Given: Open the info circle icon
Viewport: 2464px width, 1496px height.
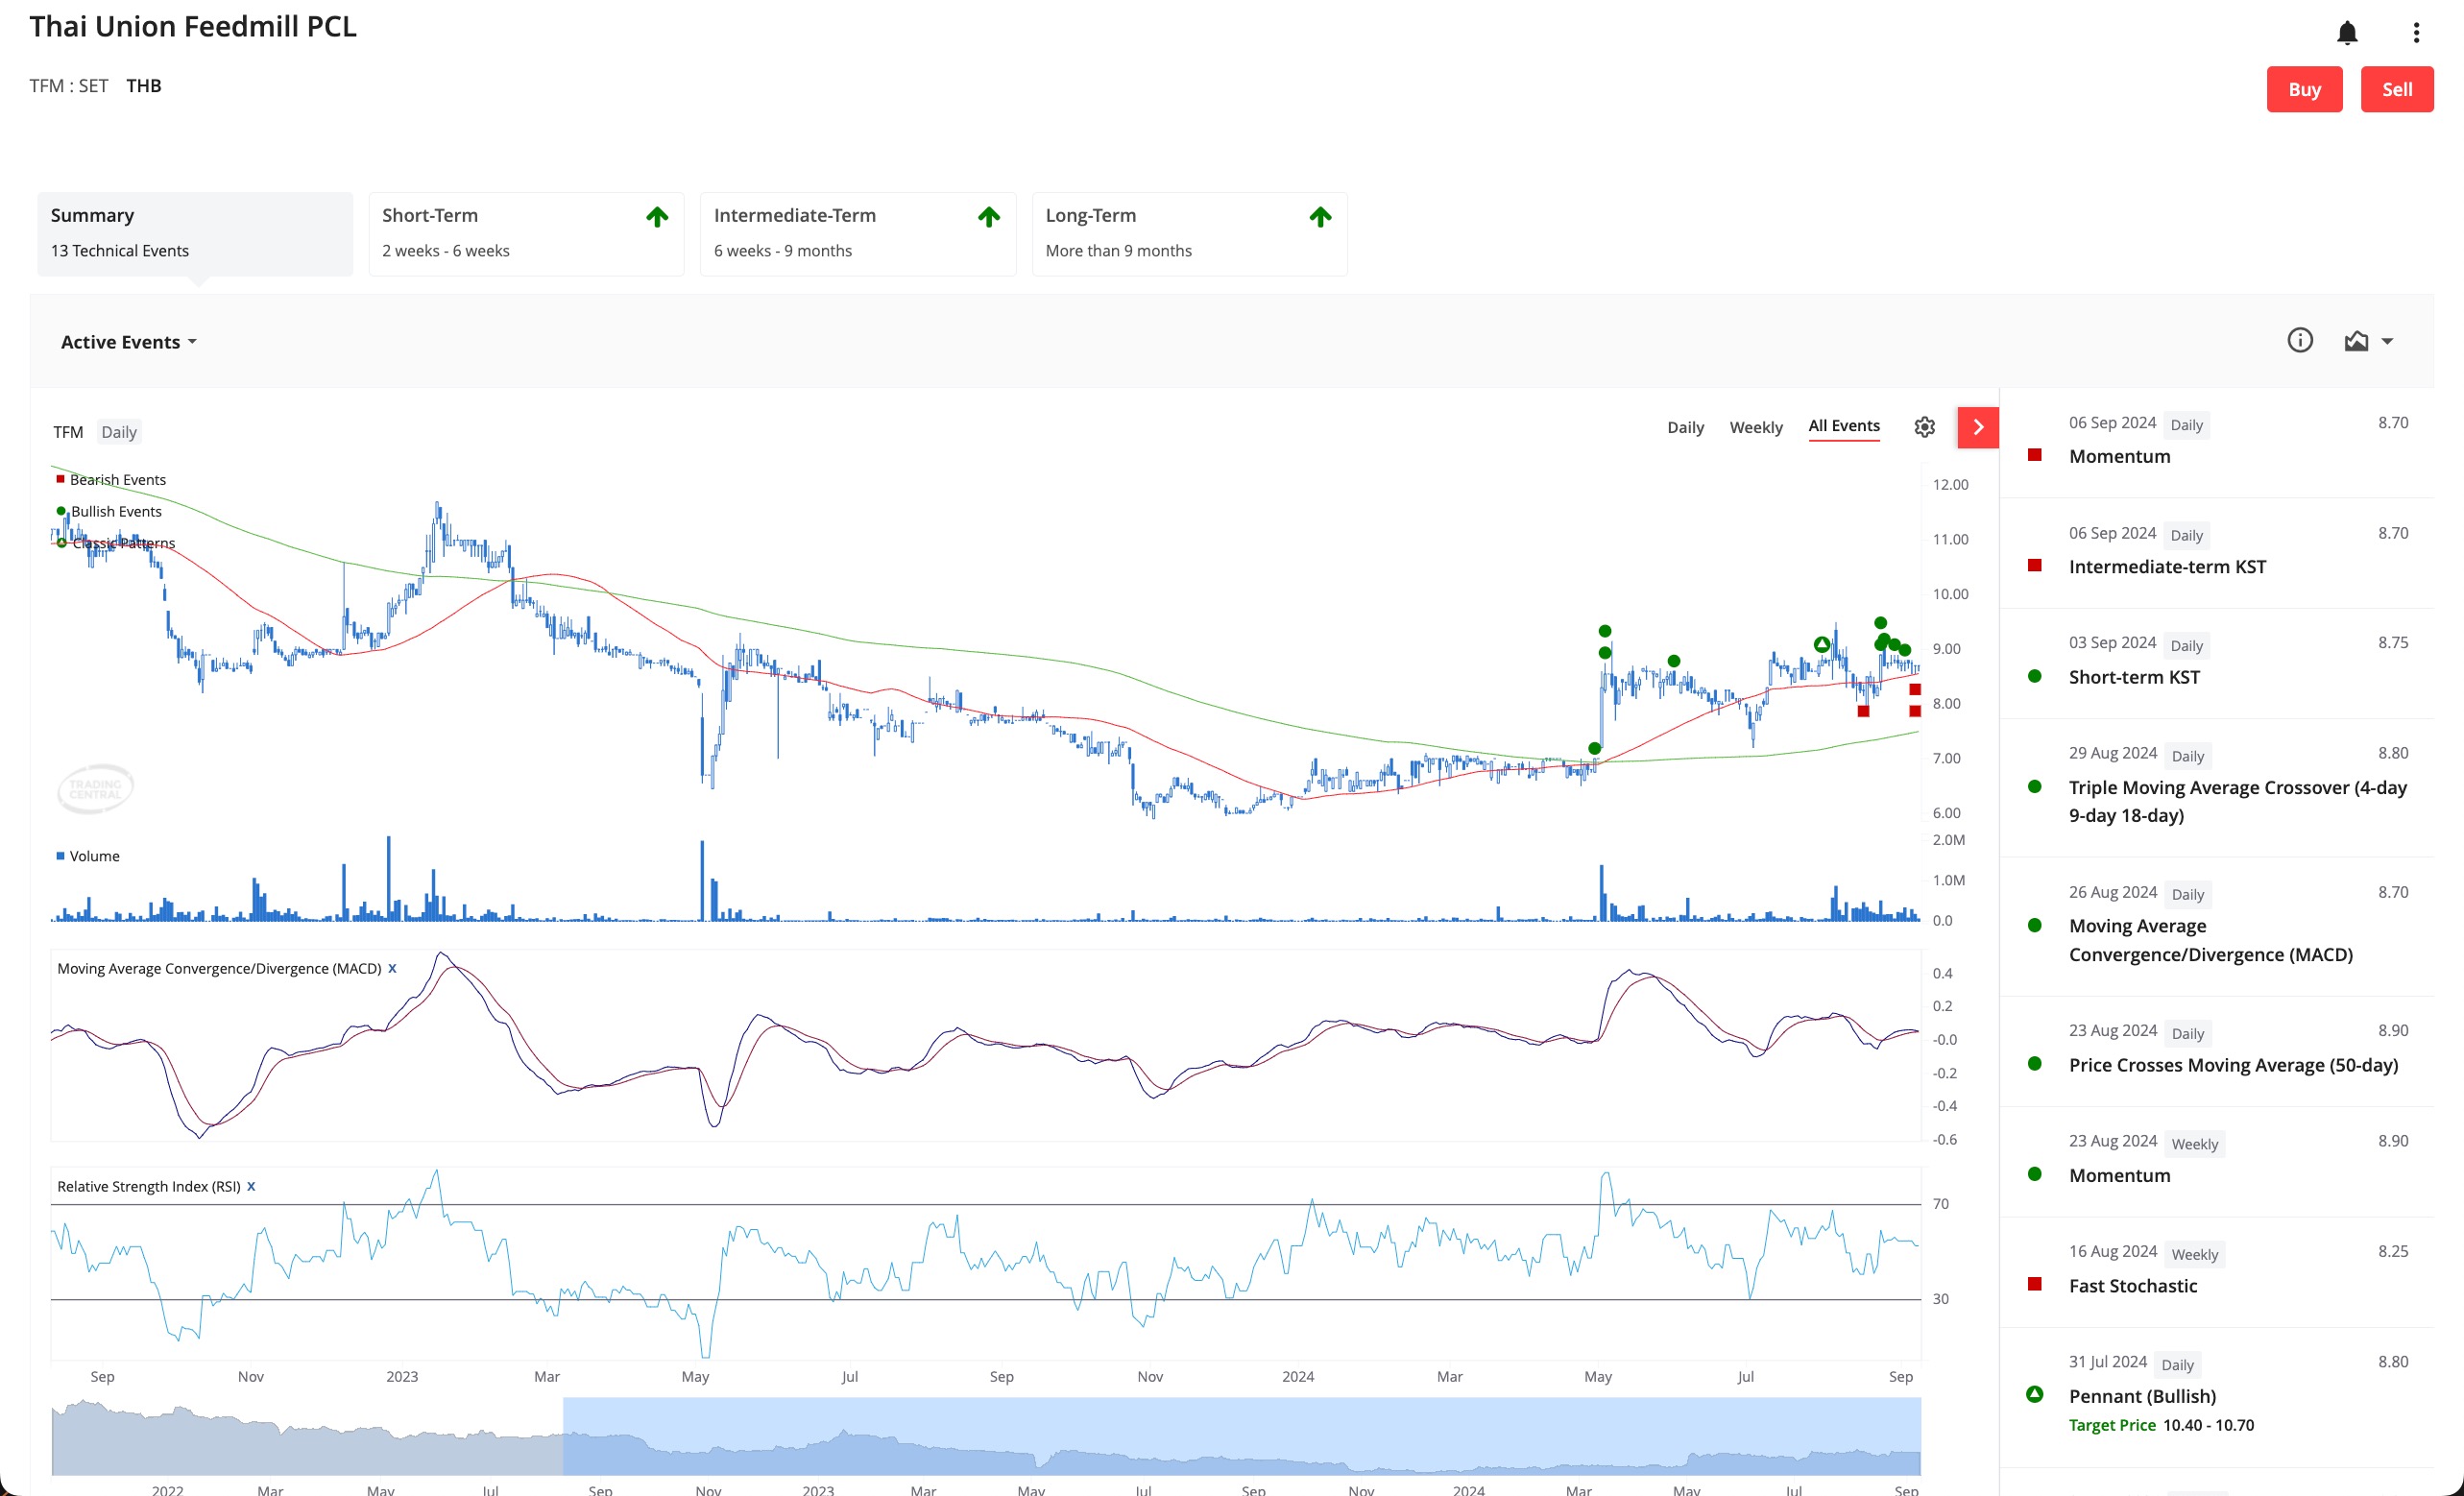Looking at the screenshot, I should tap(2300, 340).
